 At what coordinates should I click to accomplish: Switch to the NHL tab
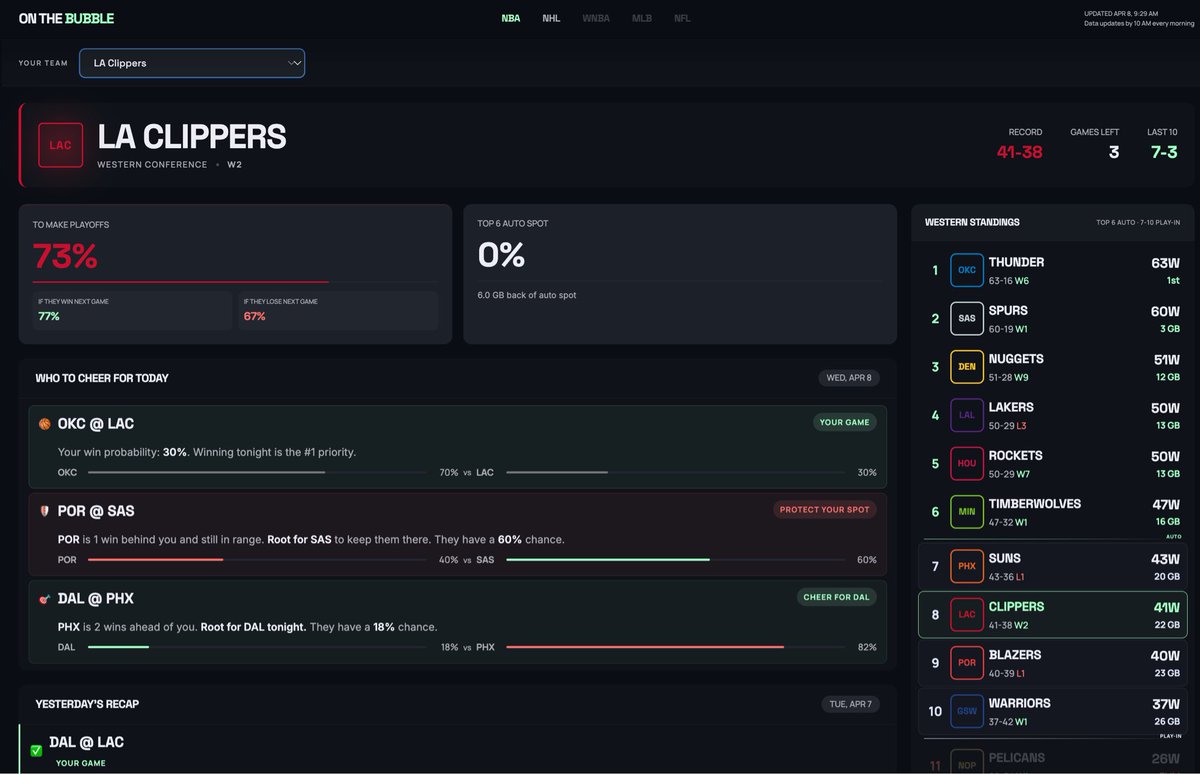[551, 18]
